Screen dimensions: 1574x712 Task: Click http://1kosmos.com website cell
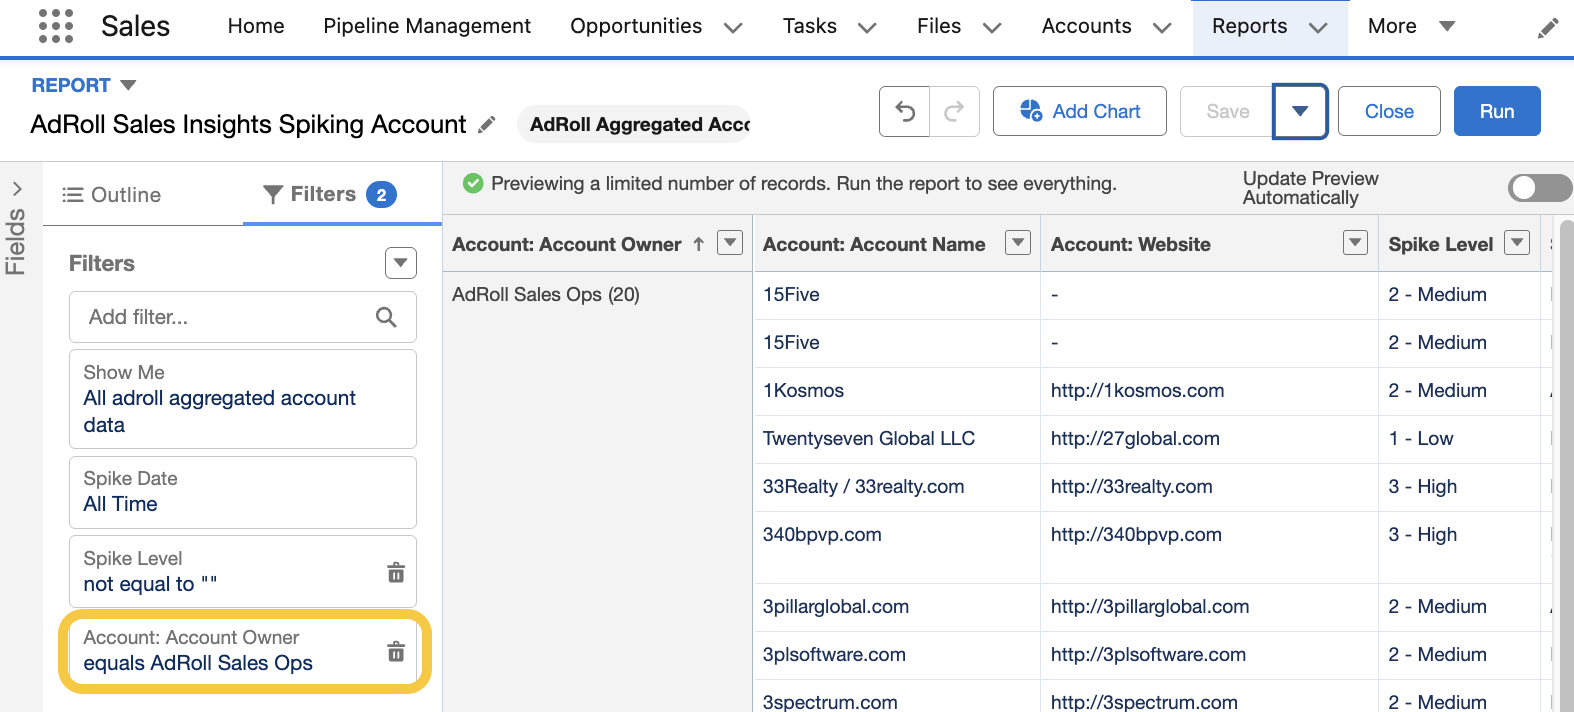tap(1208, 391)
